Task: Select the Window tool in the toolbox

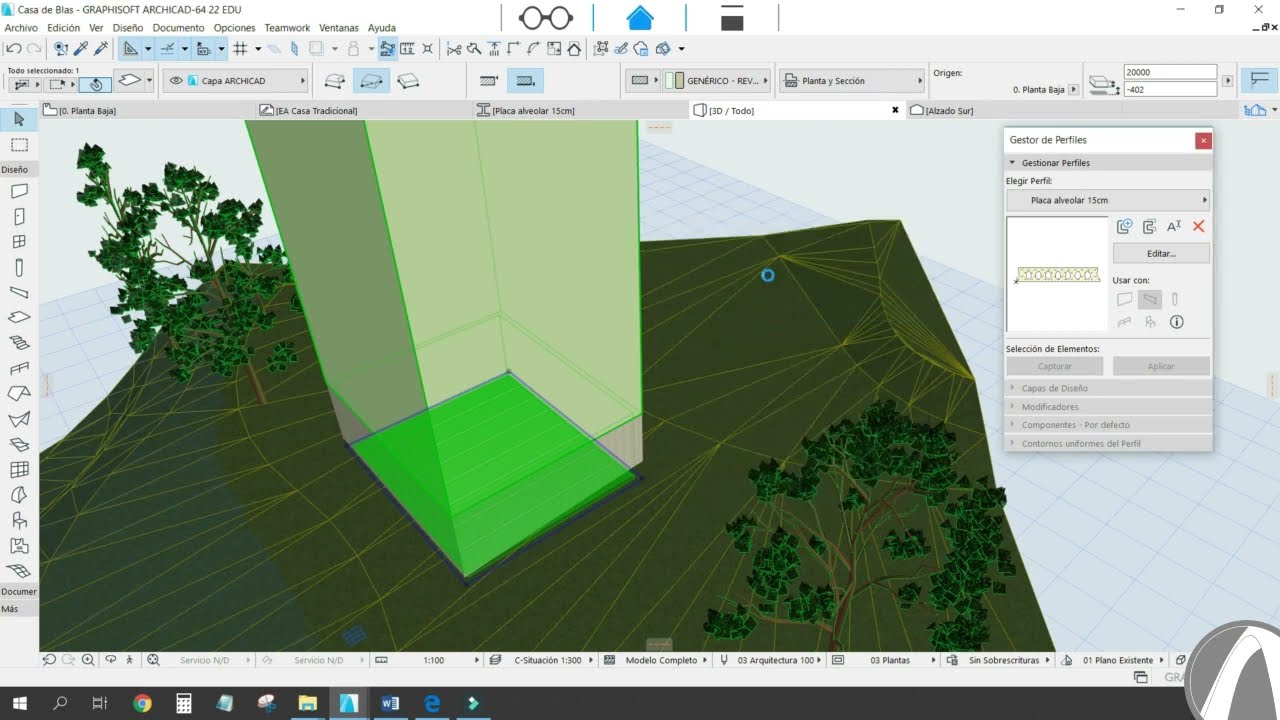Action: (x=19, y=242)
